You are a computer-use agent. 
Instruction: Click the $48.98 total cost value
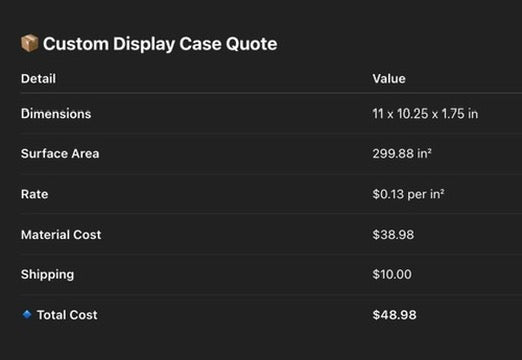point(395,315)
